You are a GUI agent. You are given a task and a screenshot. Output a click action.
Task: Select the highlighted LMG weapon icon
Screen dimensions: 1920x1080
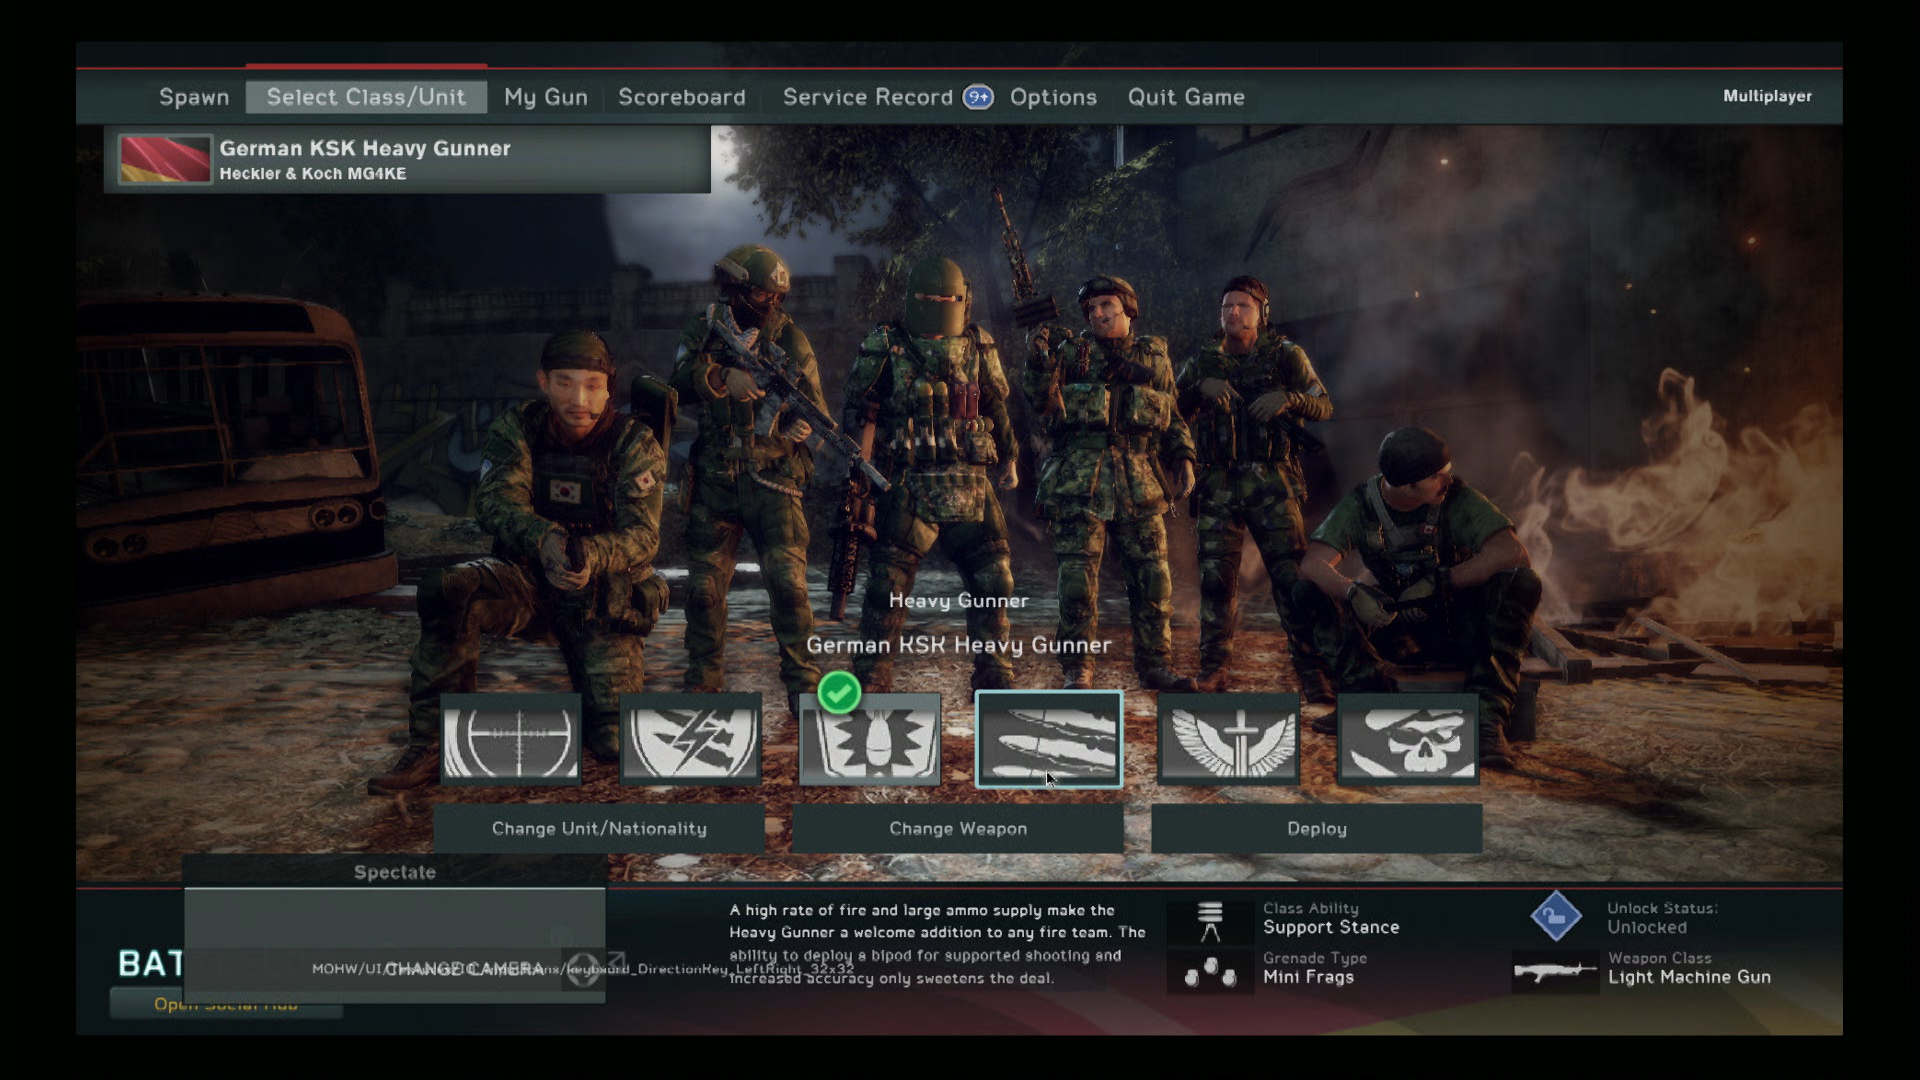(1048, 738)
